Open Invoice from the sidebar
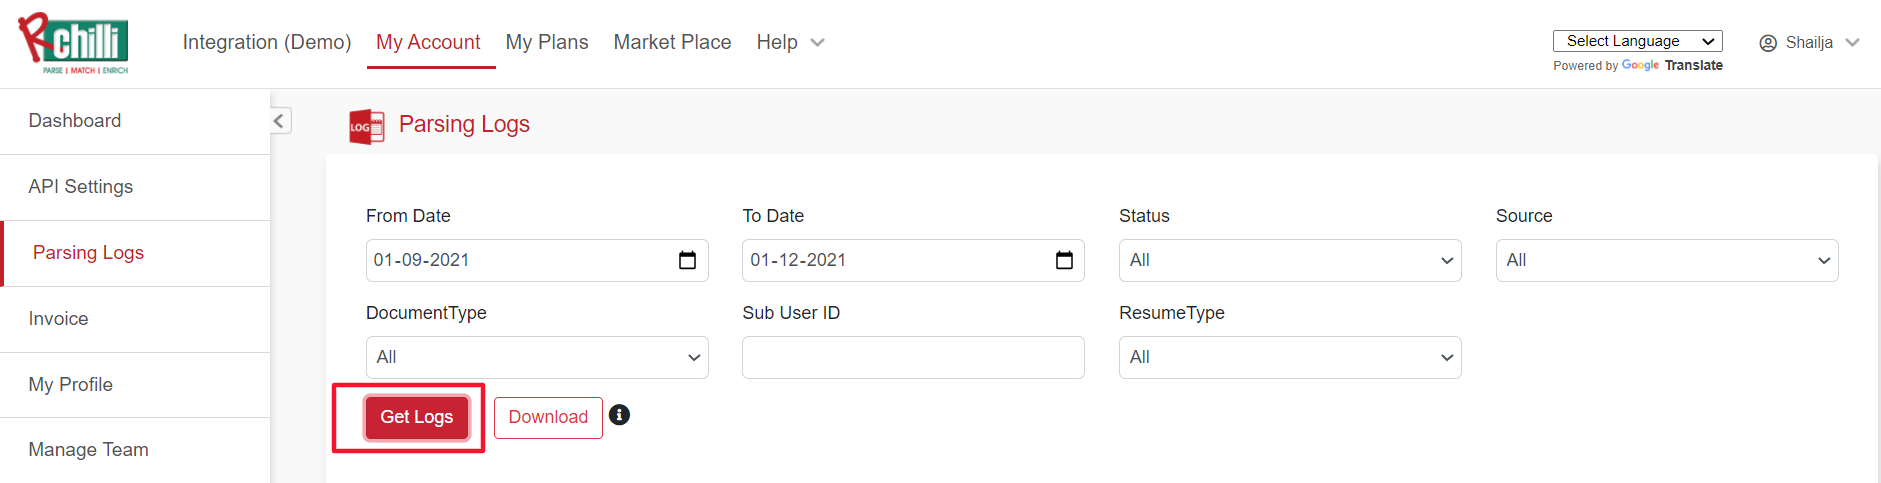The width and height of the screenshot is (1881, 483). pyautogui.click(x=59, y=319)
